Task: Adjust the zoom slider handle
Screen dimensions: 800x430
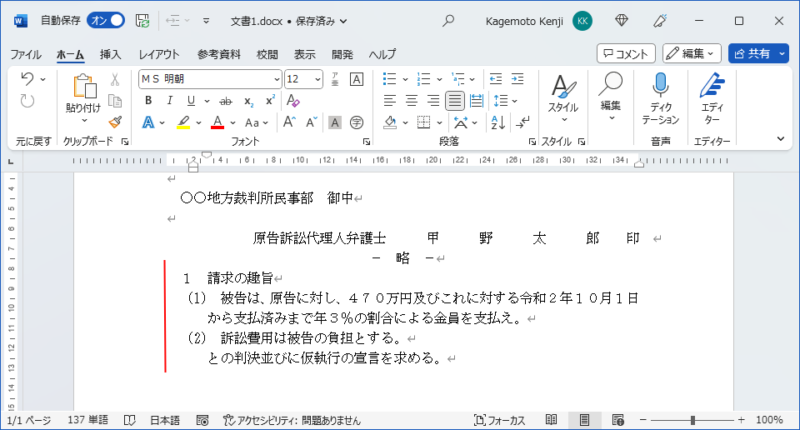Action: (692, 420)
